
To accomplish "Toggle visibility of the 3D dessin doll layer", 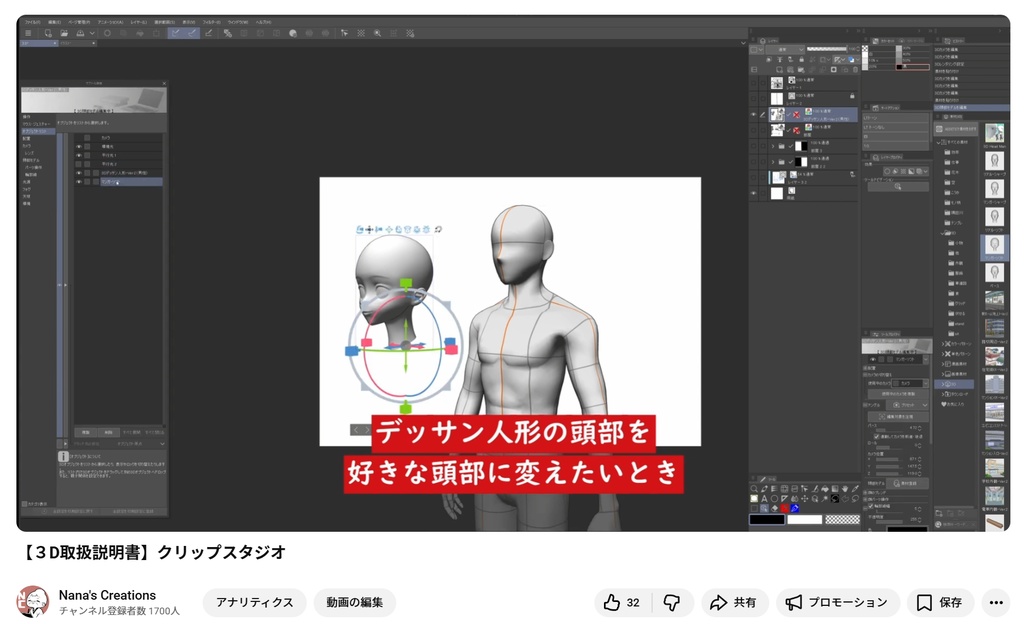I will pos(751,114).
